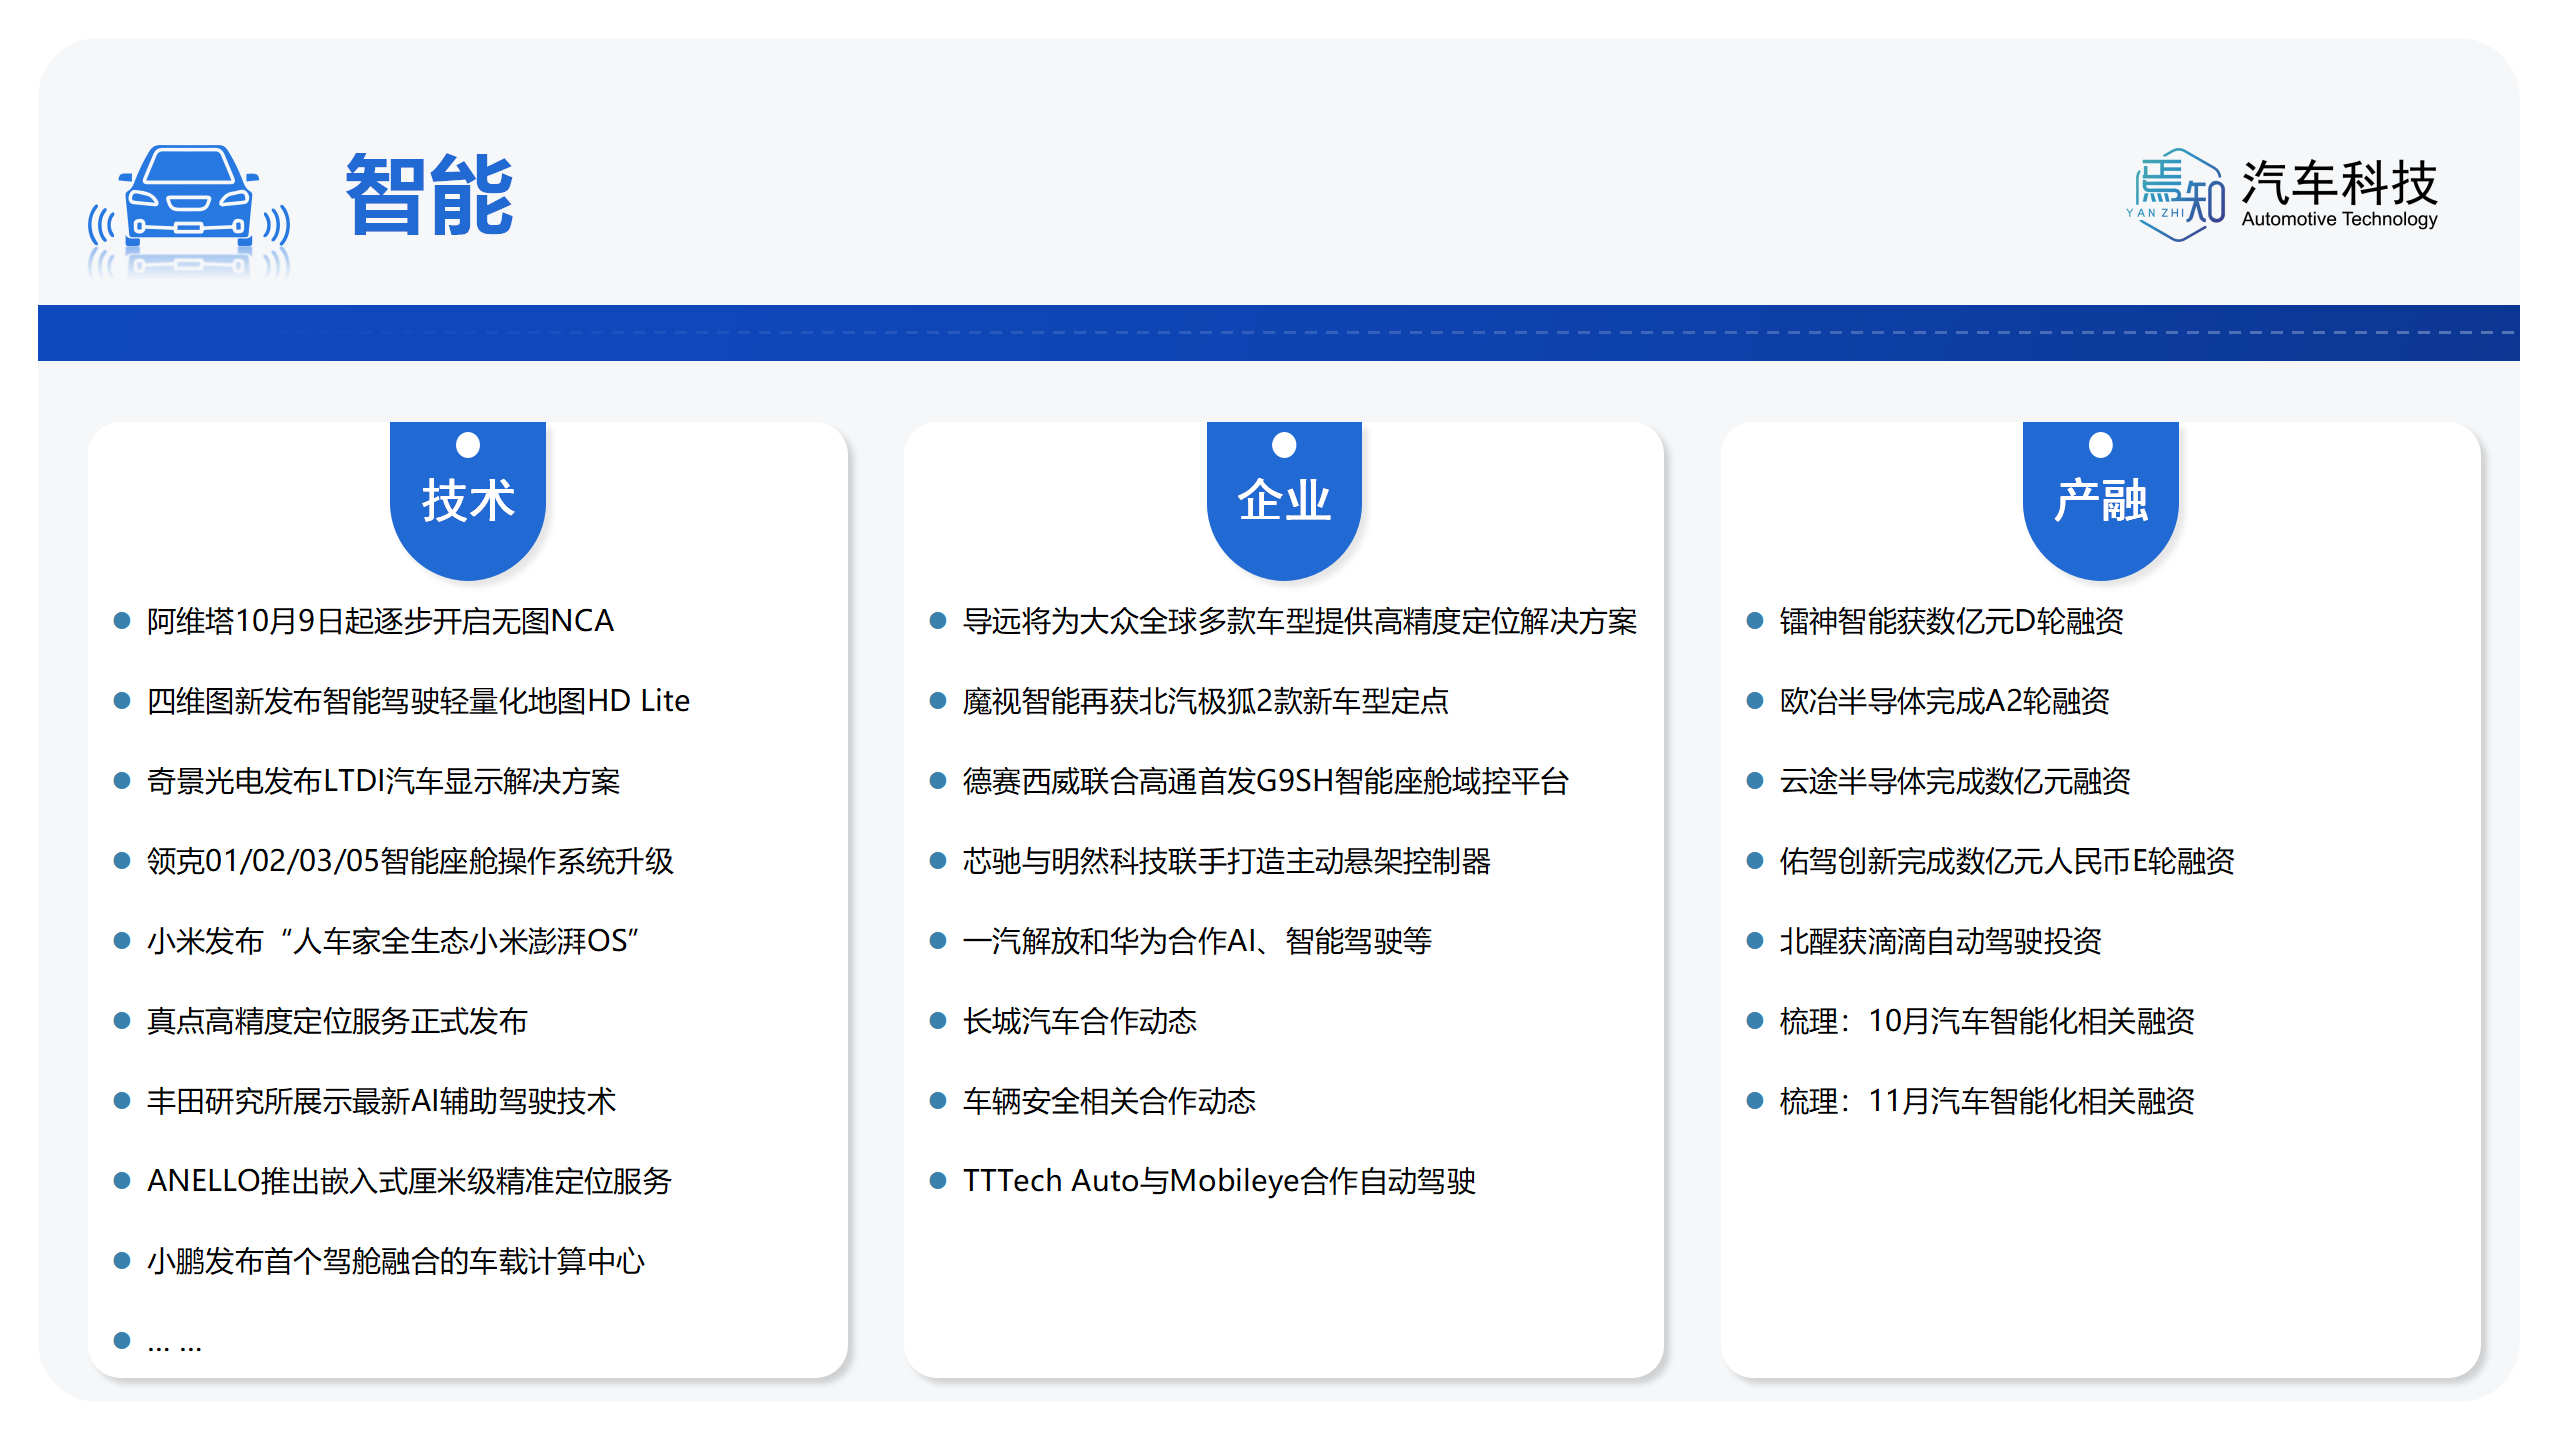Click 长城汽车合作动态
Screen dimensions: 2560x1440
[1080, 1021]
